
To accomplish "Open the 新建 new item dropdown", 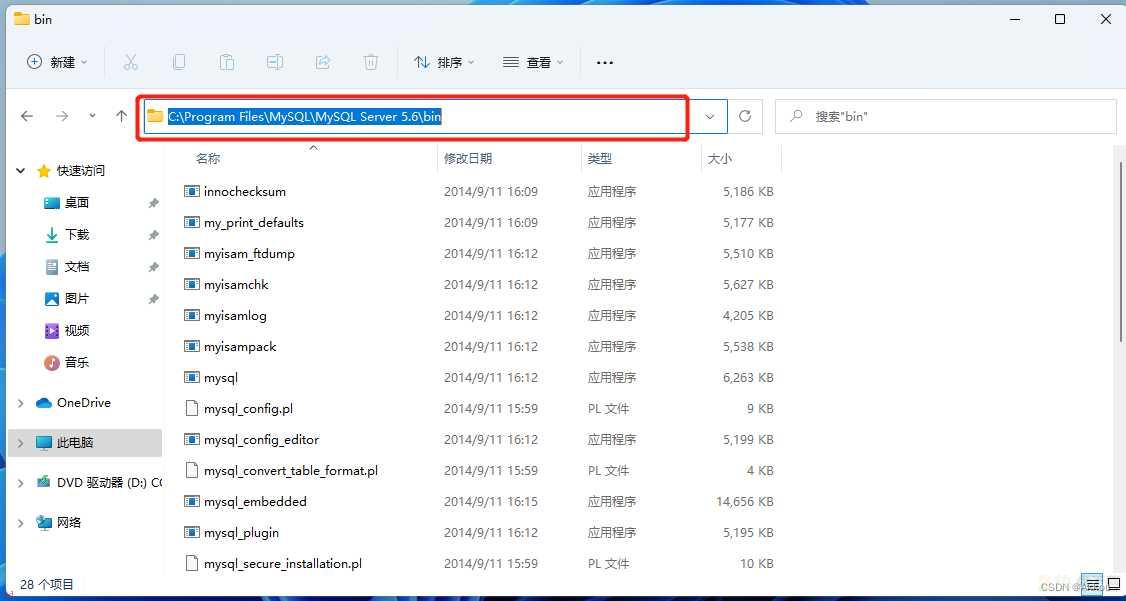I will pos(57,62).
